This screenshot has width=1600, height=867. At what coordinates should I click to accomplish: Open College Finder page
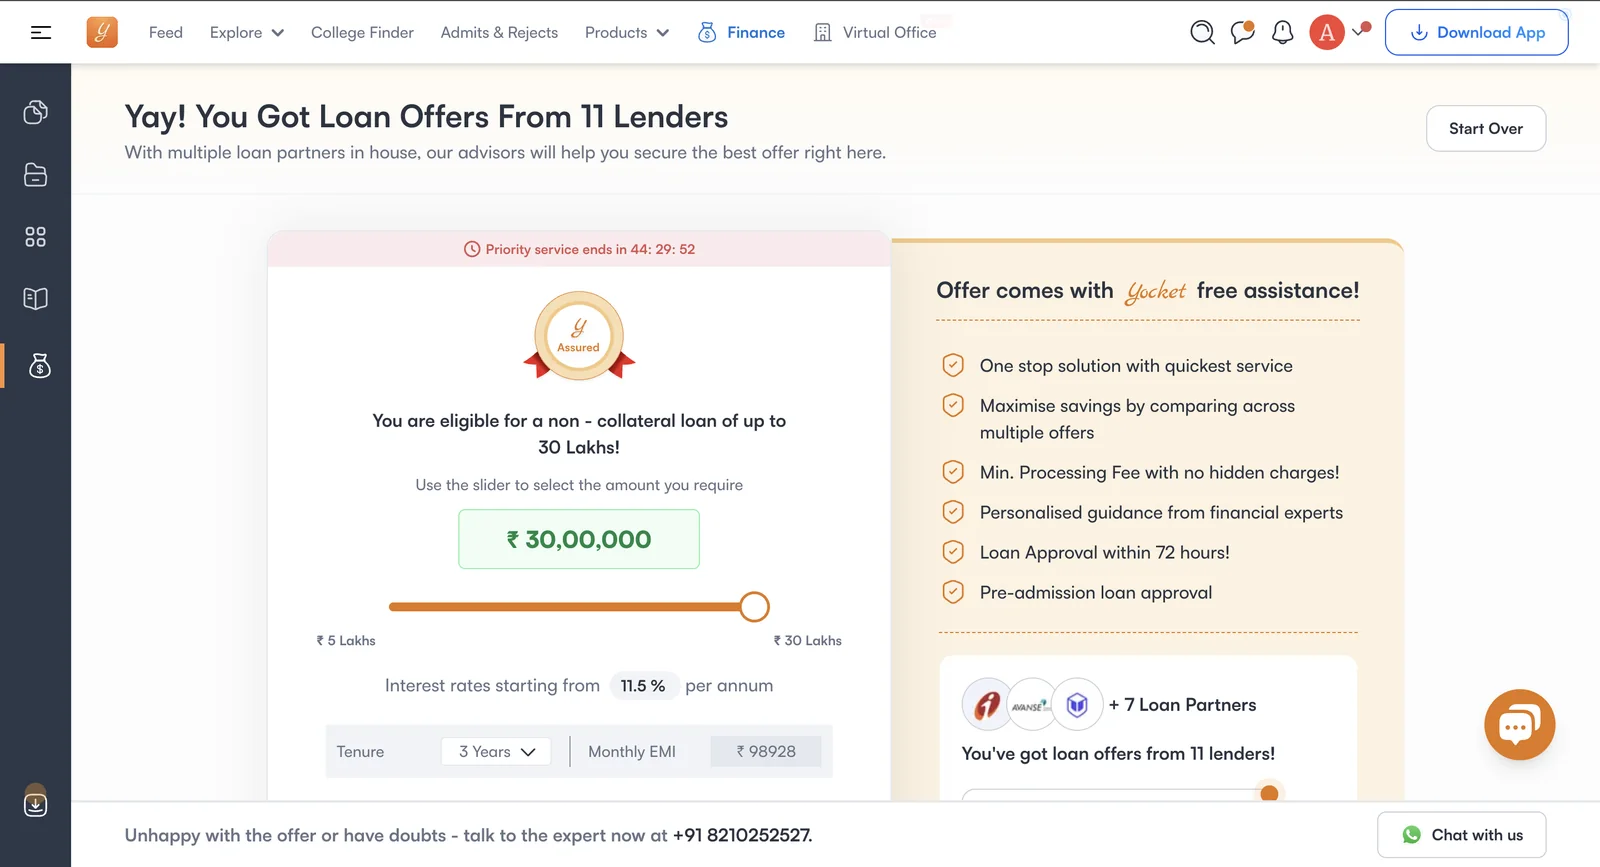(x=362, y=33)
